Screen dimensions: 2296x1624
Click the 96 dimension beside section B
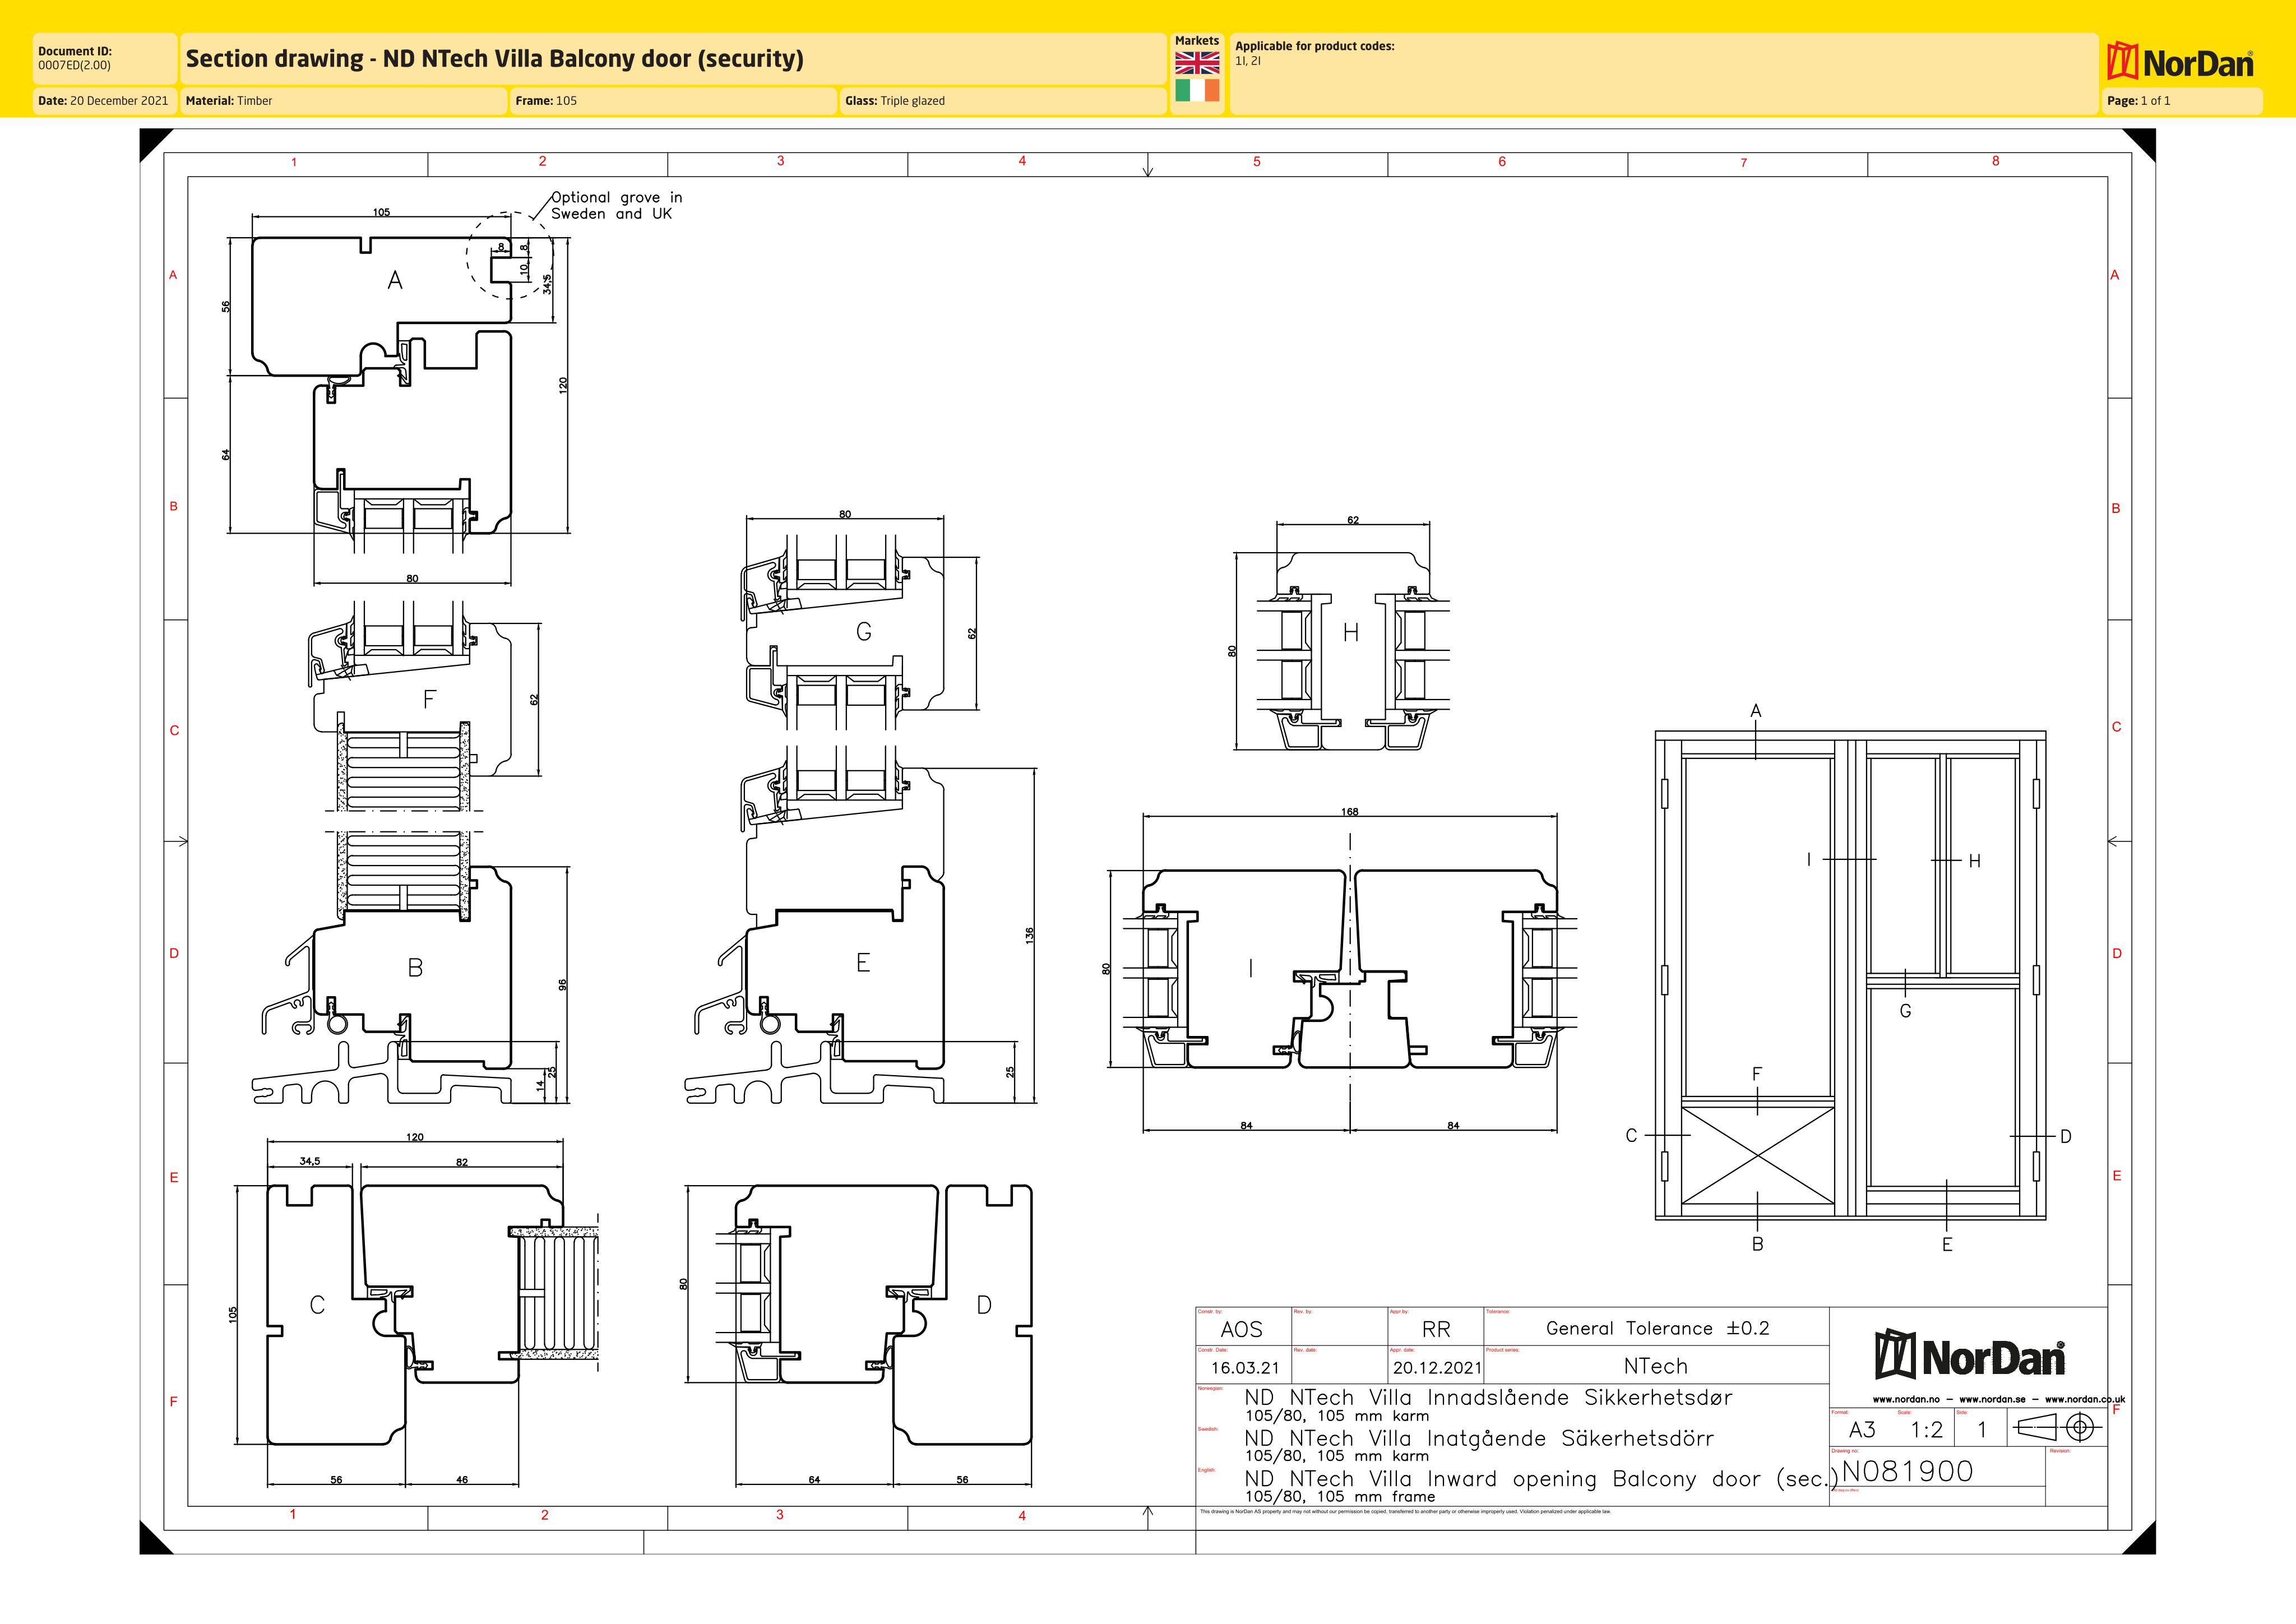[x=562, y=985]
